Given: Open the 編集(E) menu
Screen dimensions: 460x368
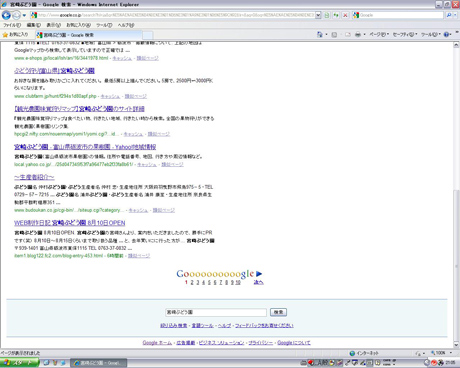Looking at the screenshot, I should 33,25.
